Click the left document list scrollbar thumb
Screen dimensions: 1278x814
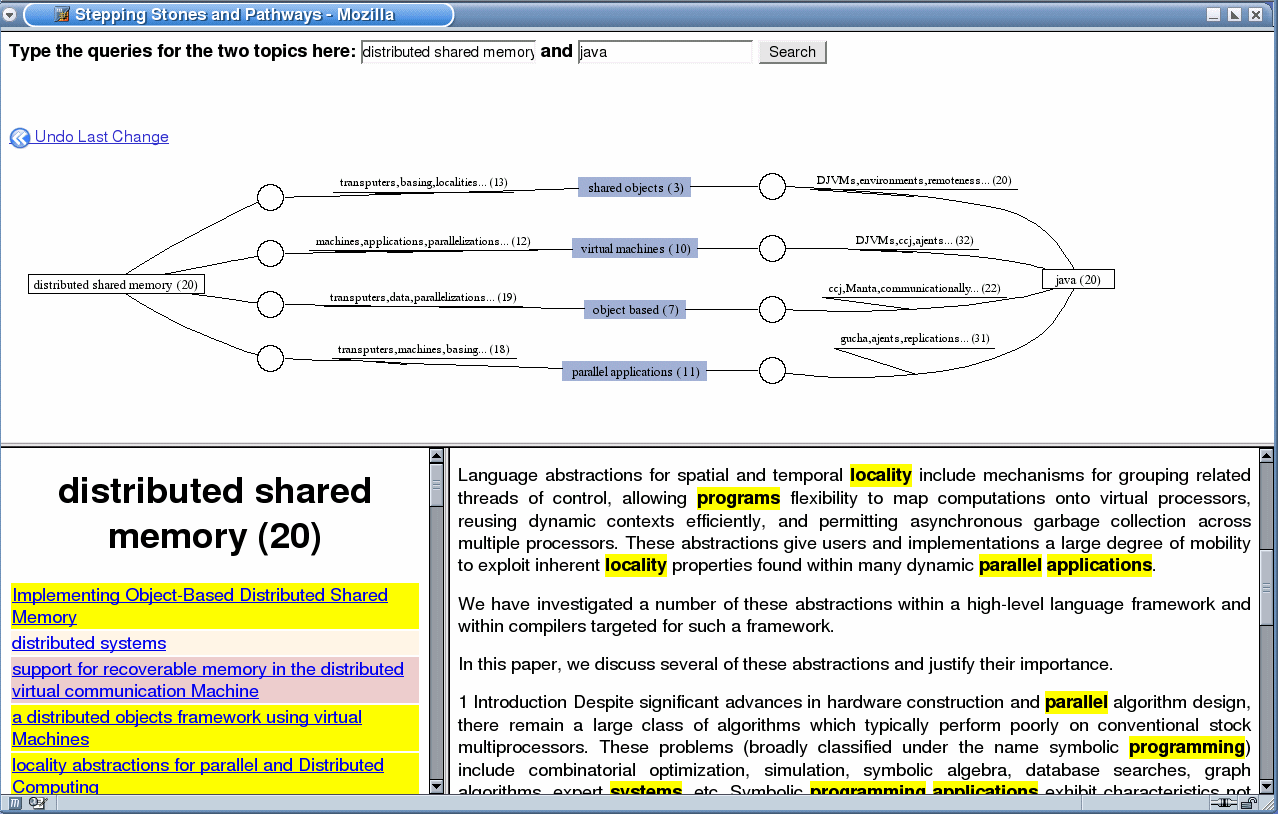(436, 486)
